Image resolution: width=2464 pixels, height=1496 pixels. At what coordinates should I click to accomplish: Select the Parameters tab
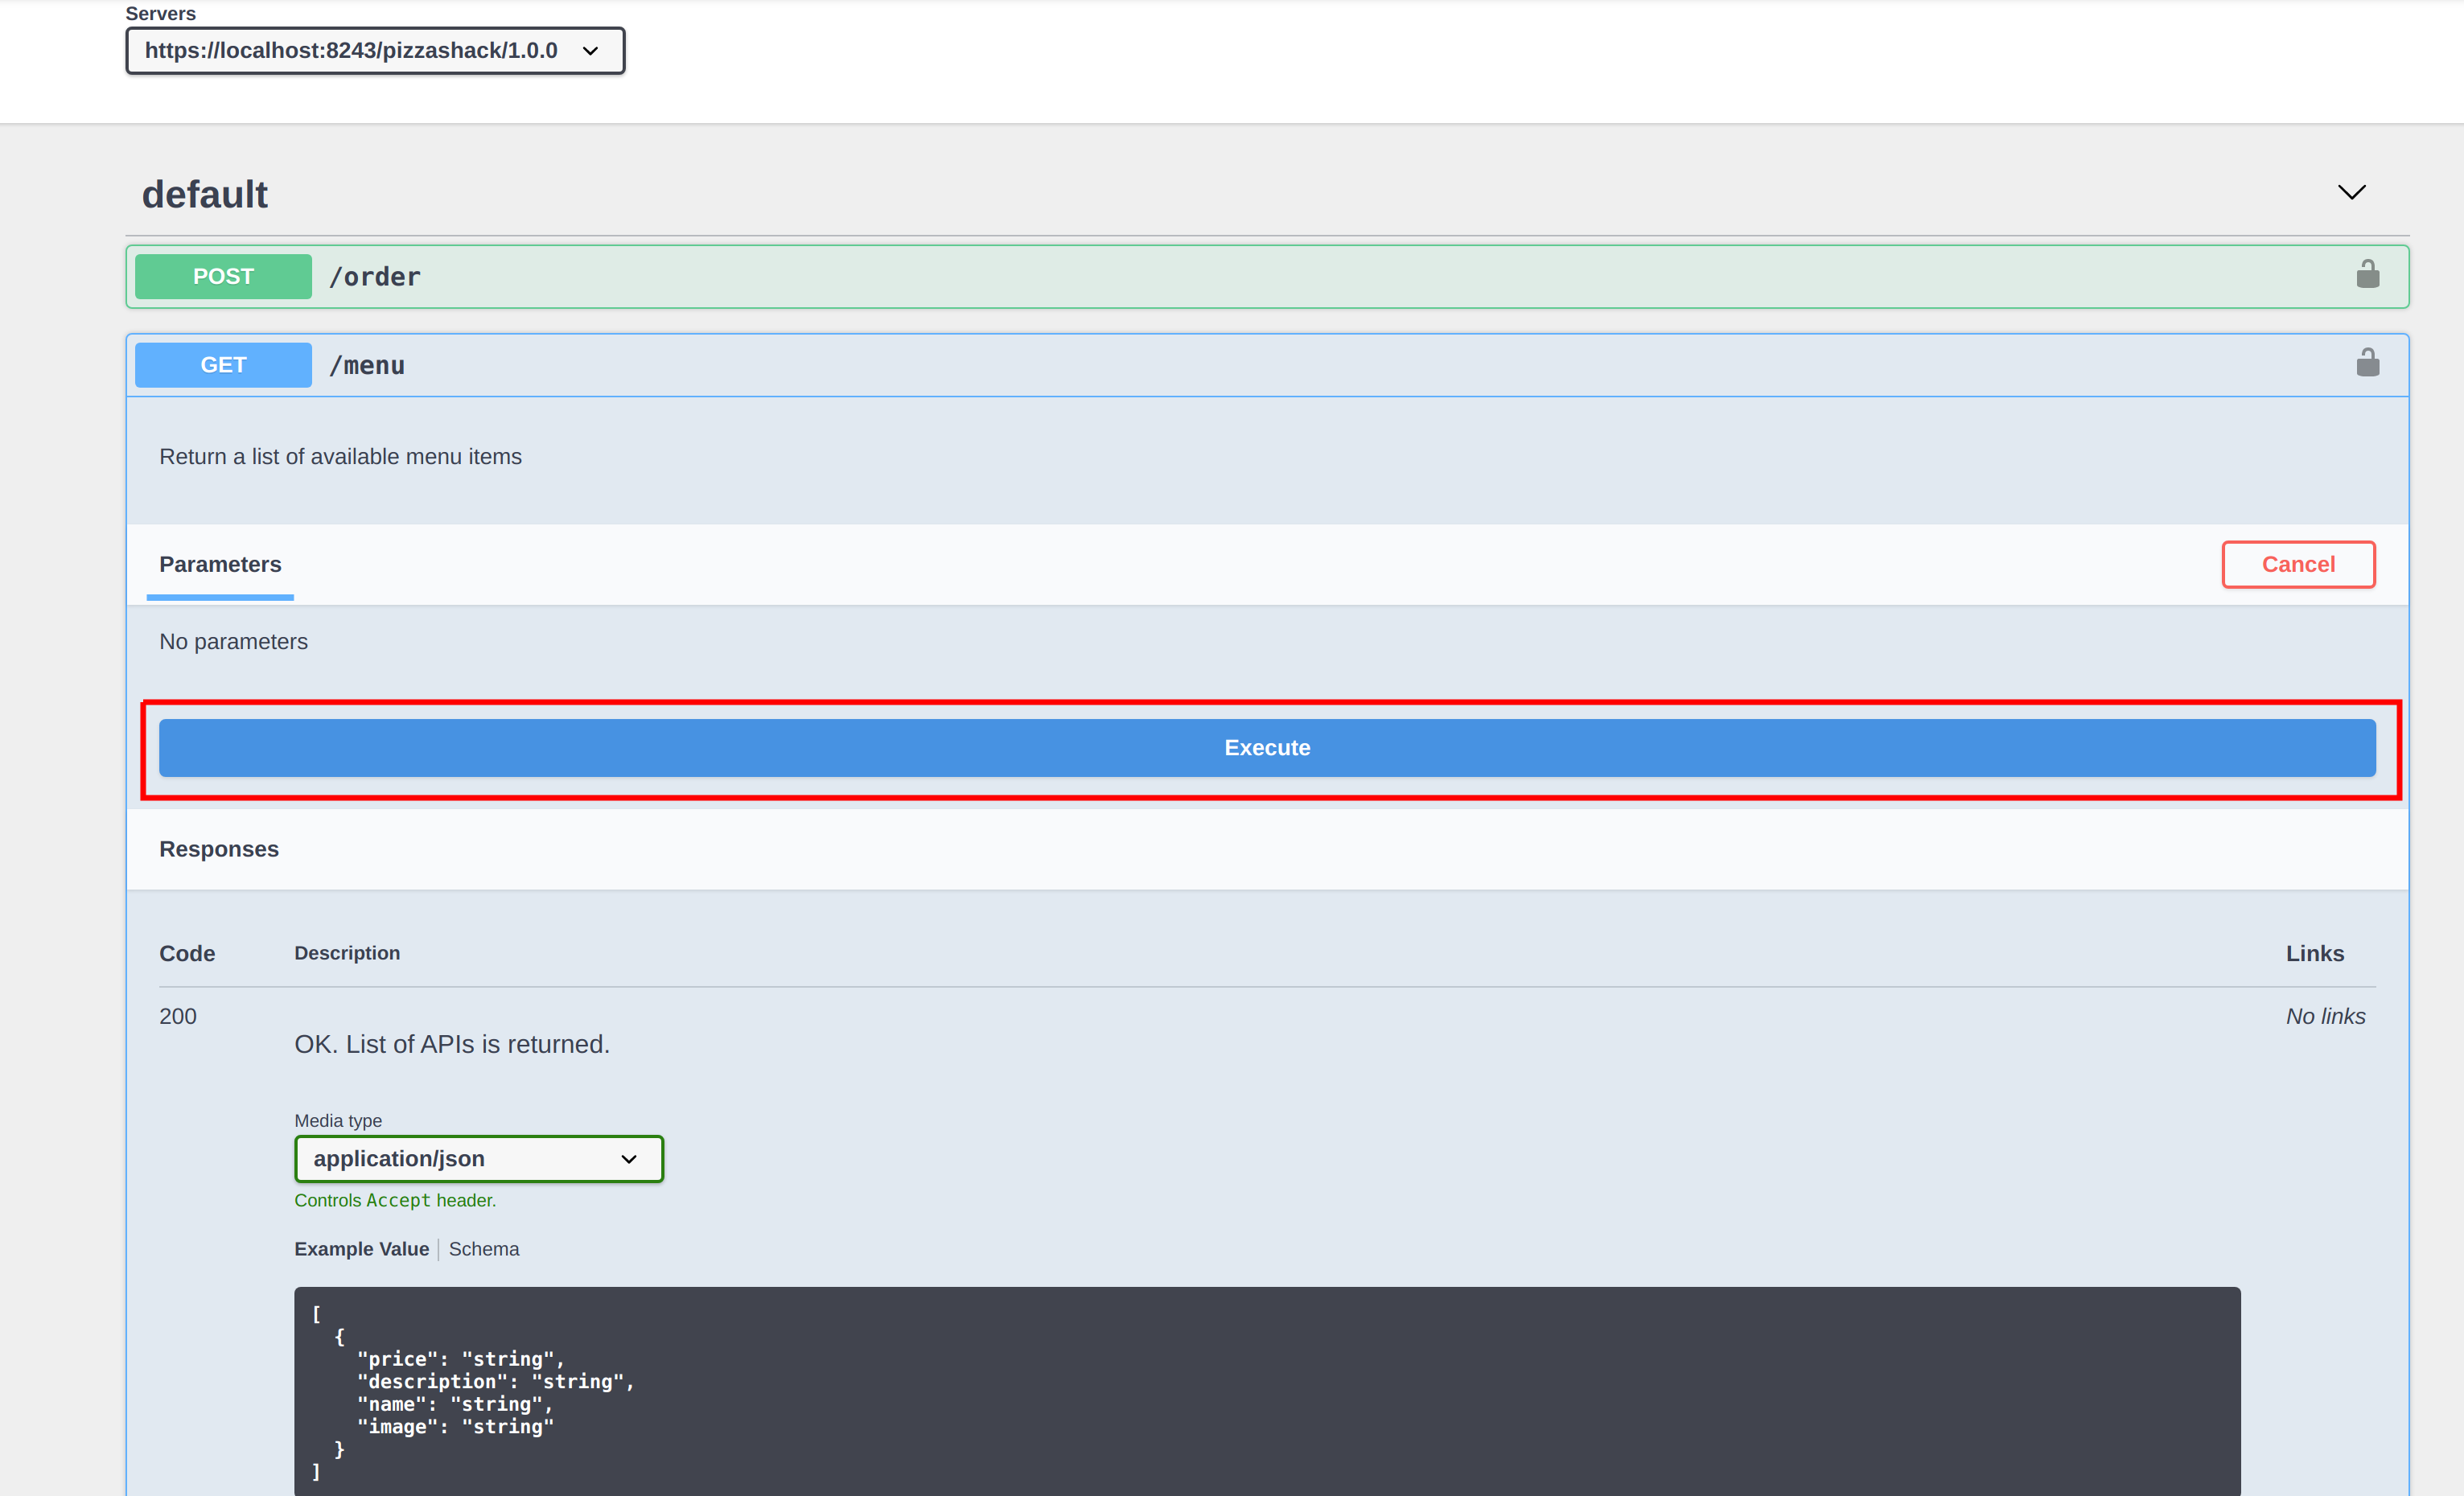(220, 564)
